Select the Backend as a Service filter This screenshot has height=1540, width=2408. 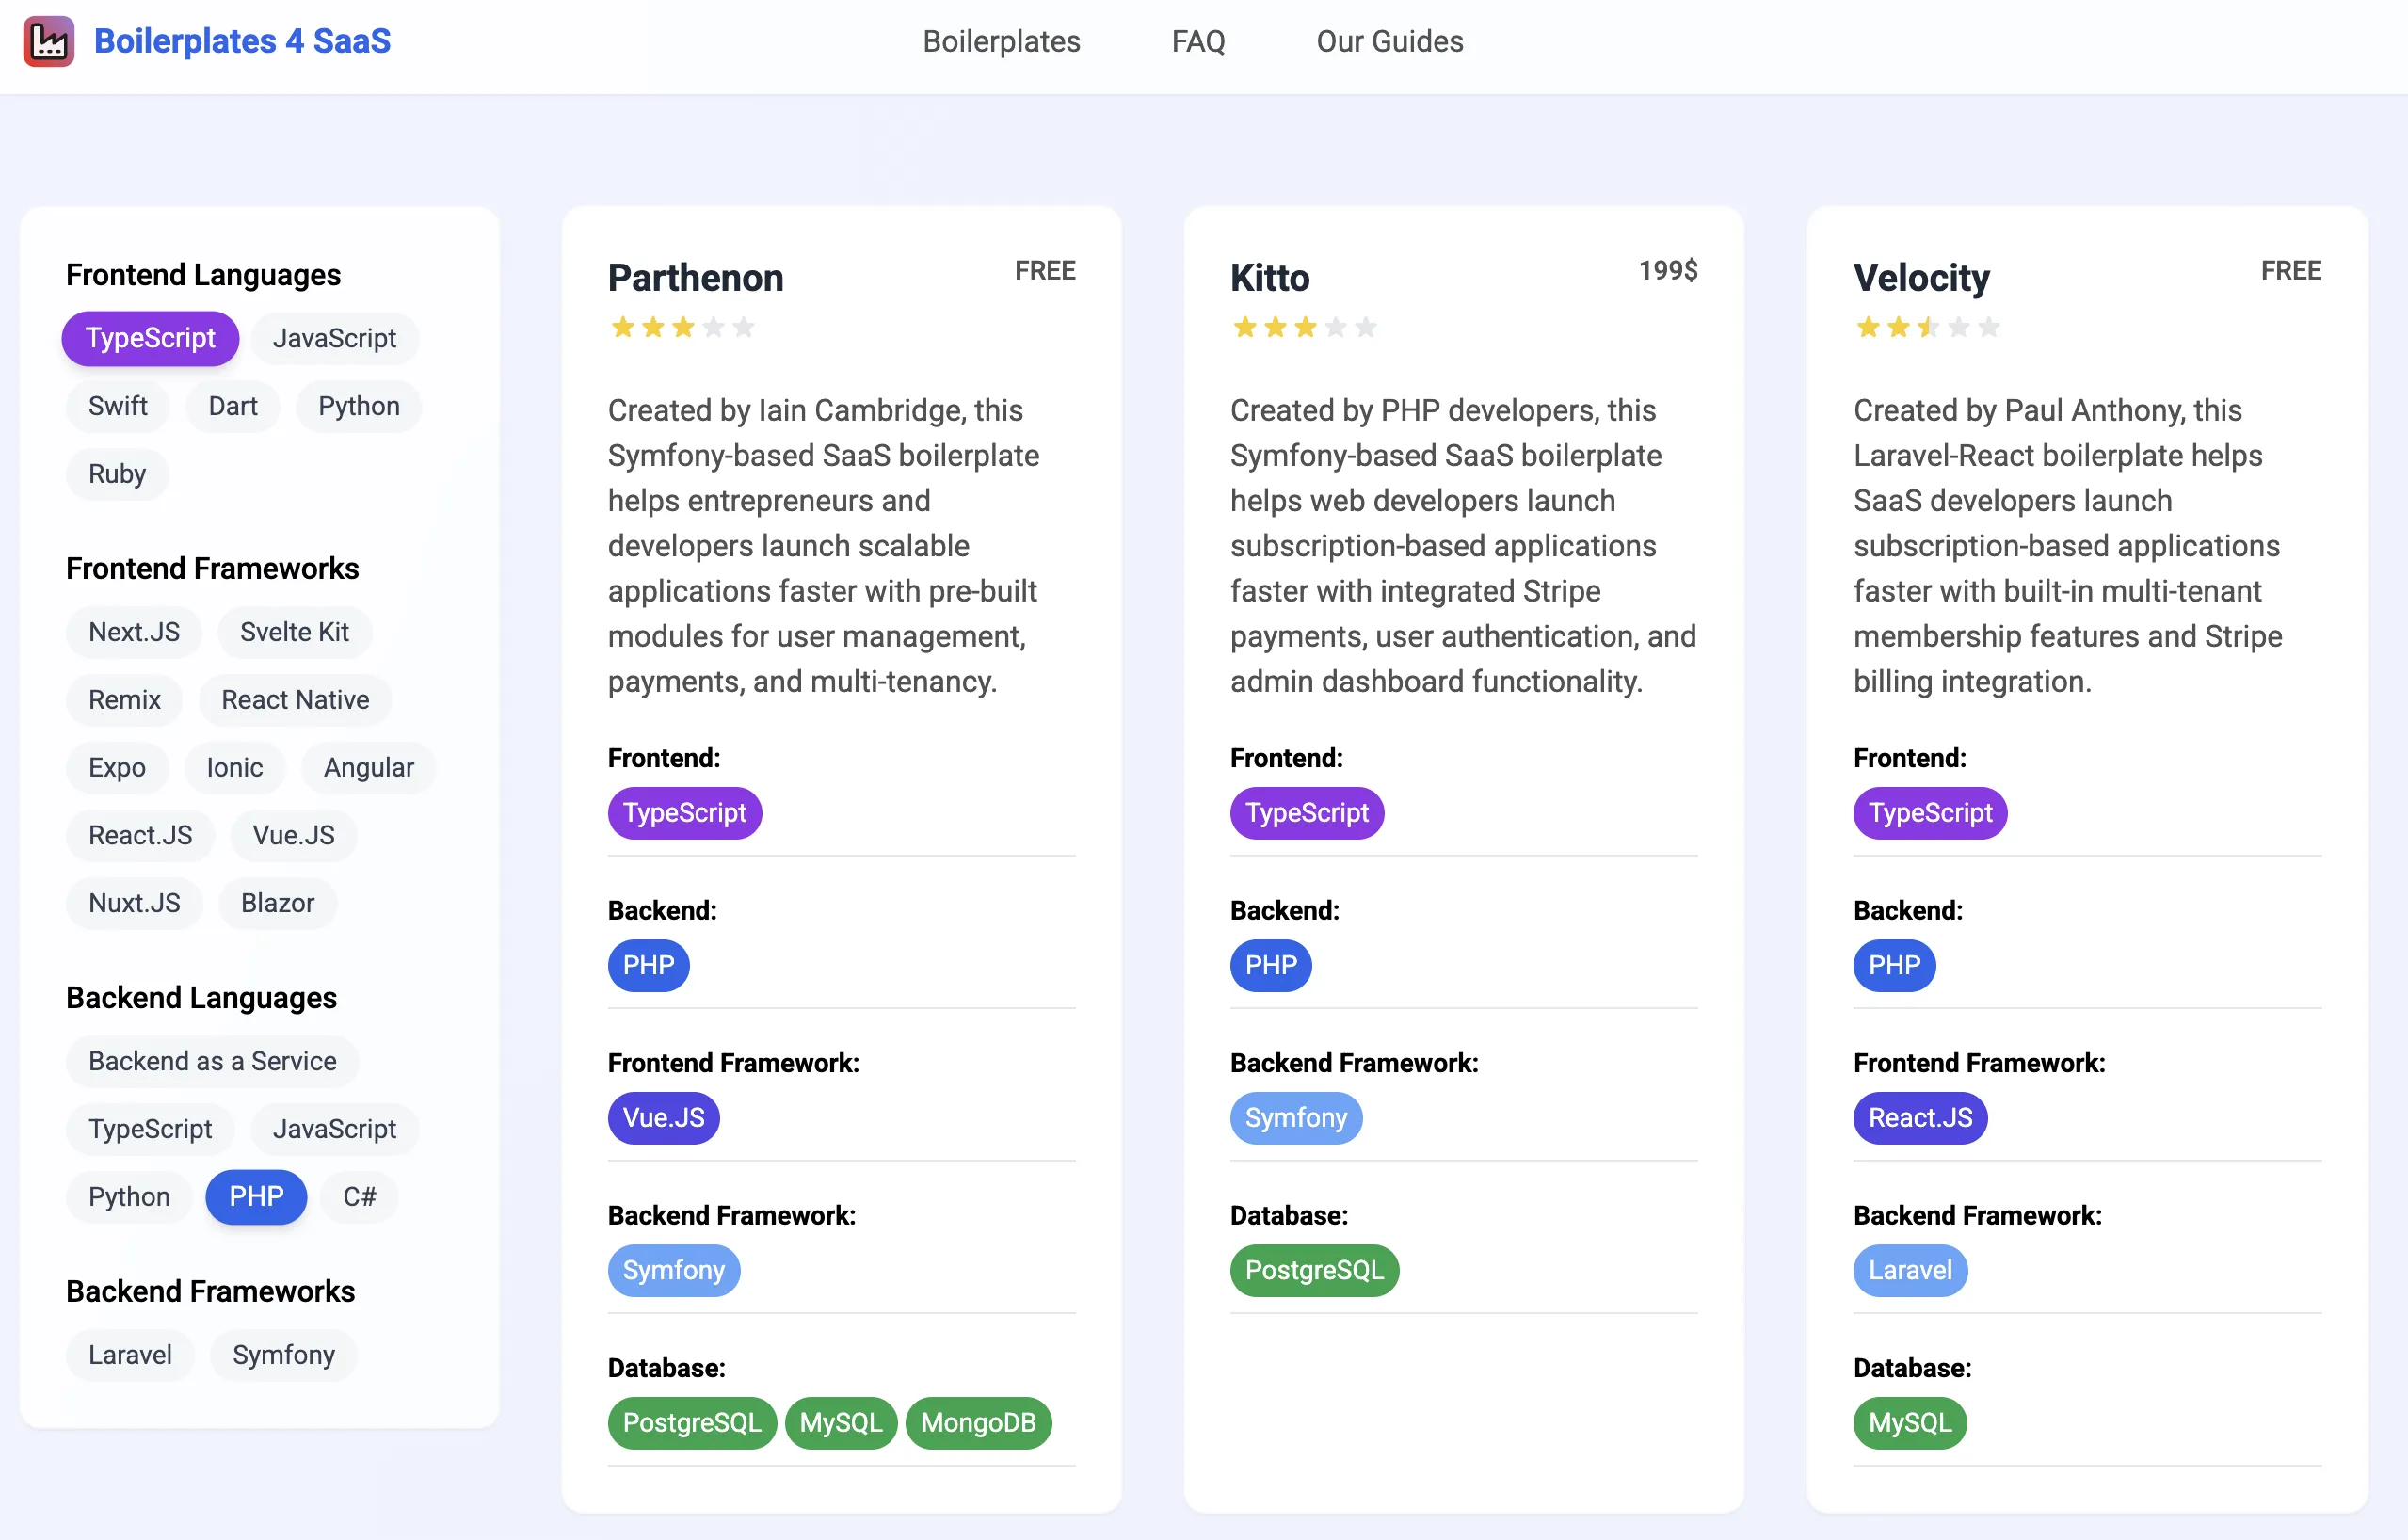212,1061
